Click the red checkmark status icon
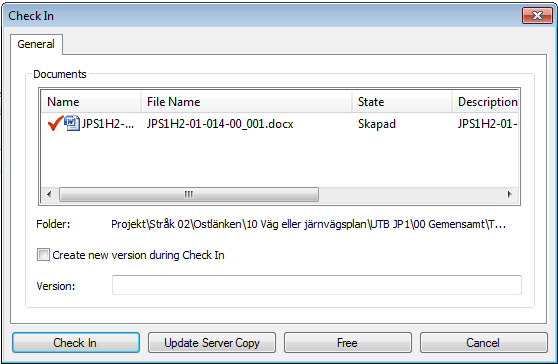The image size is (558, 364). [56, 123]
